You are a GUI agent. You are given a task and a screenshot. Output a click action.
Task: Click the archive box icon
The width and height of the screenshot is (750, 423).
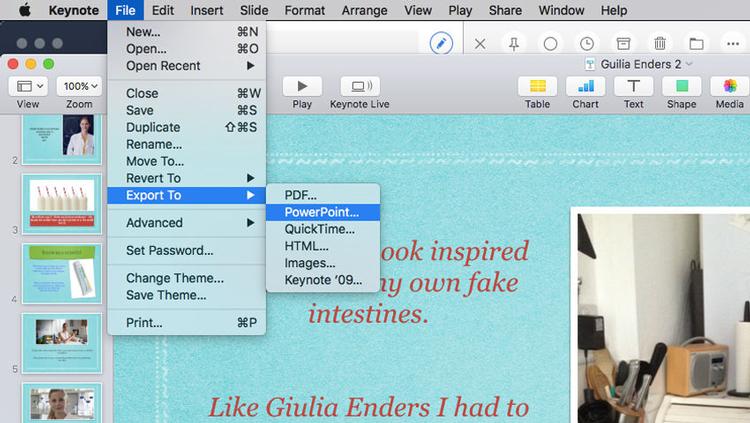tap(623, 44)
